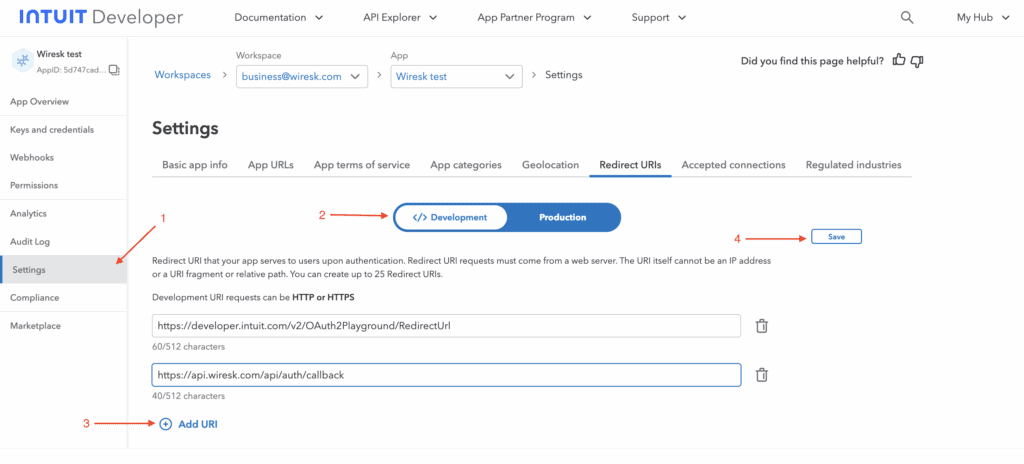Screen dimensions: 1024x464
Task: Click the '60/512 characters' counter text
Action: (x=188, y=347)
